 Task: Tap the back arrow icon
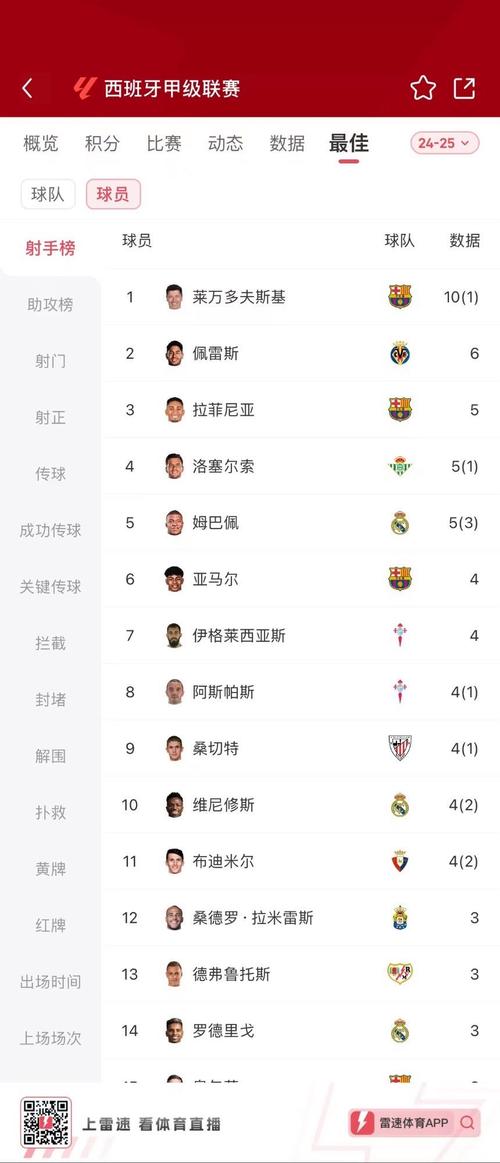(x=27, y=88)
